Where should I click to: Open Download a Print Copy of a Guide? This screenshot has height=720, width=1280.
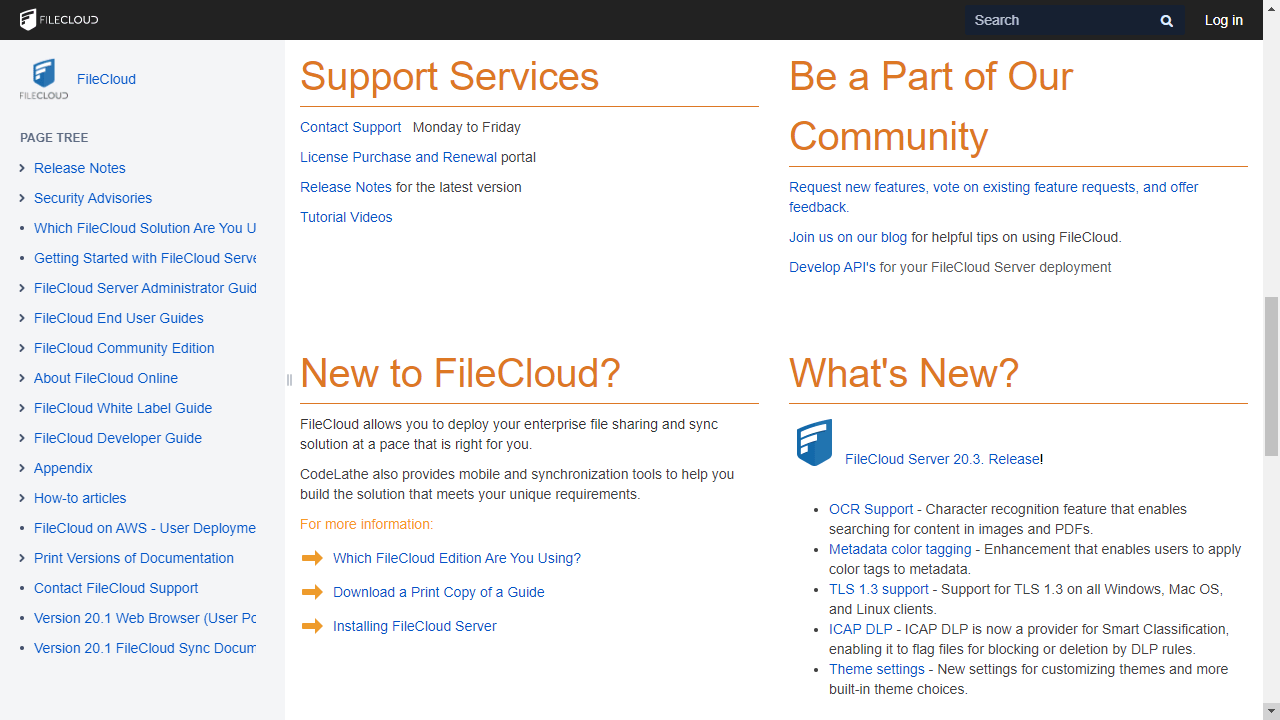click(439, 592)
